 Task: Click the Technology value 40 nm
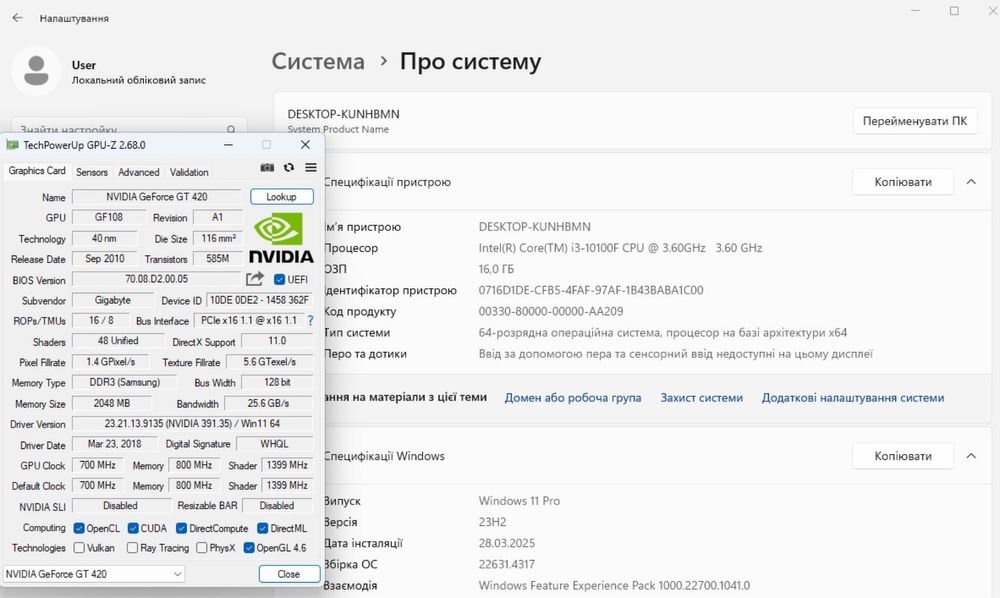(105, 238)
